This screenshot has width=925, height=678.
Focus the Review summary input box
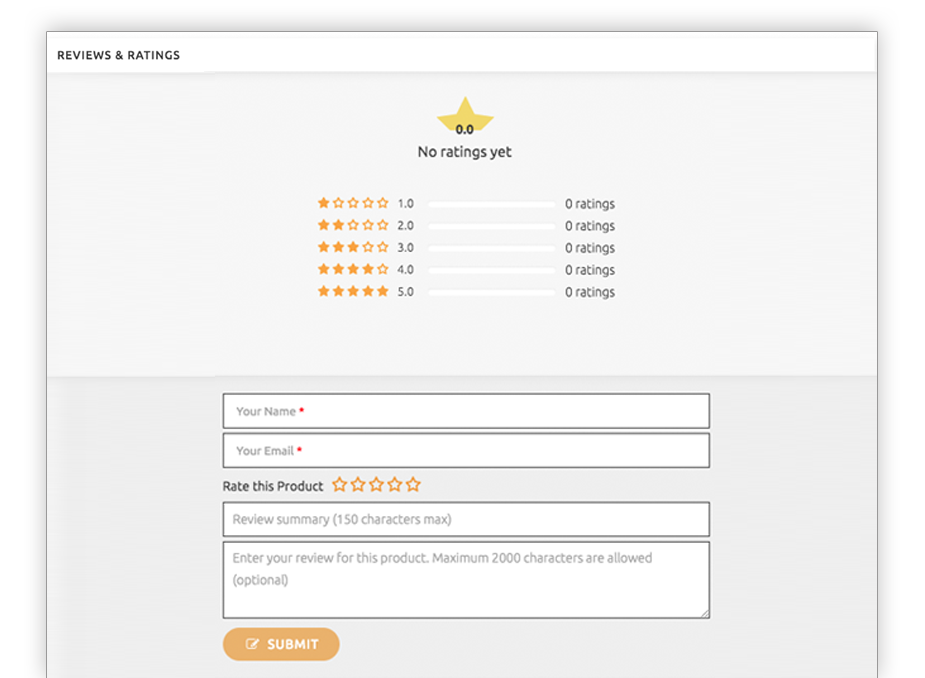click(x=466, y=519)
